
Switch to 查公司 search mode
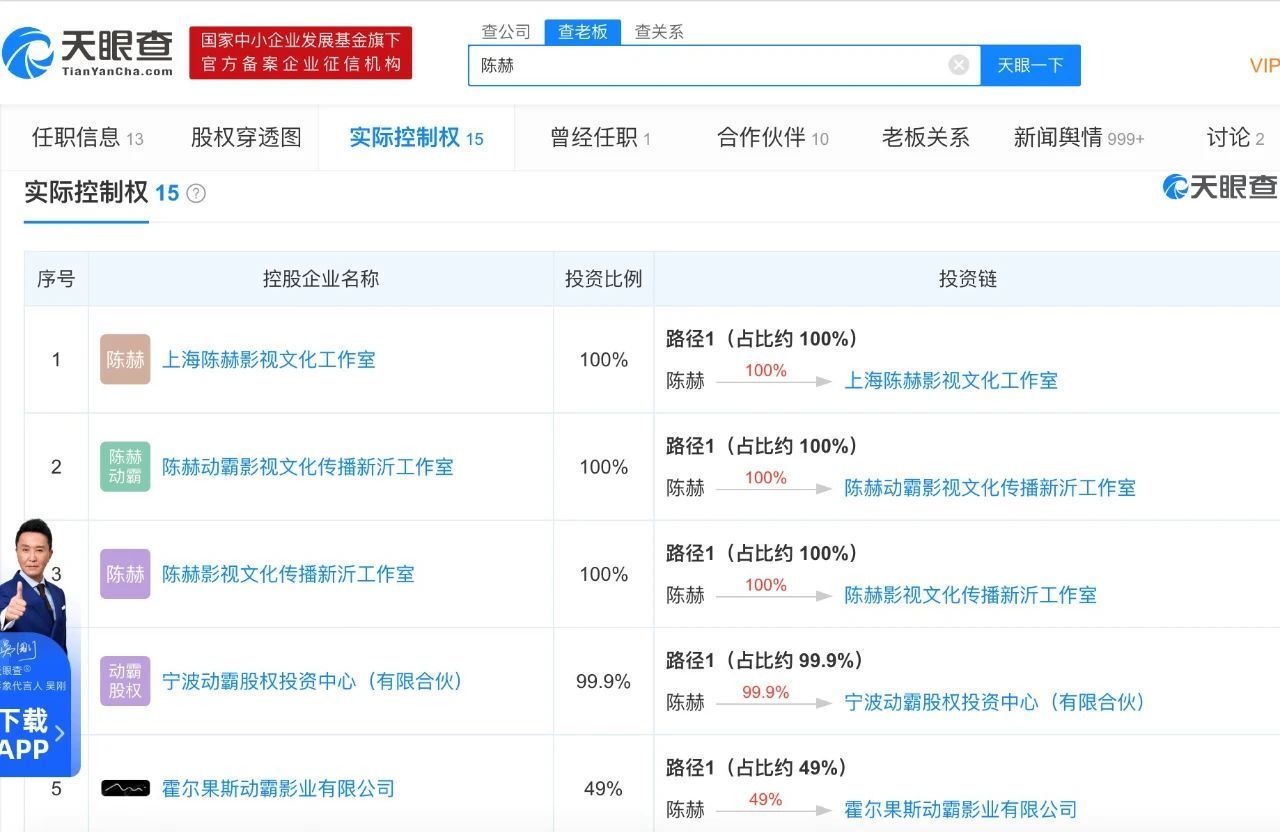[x=506, y=32]
